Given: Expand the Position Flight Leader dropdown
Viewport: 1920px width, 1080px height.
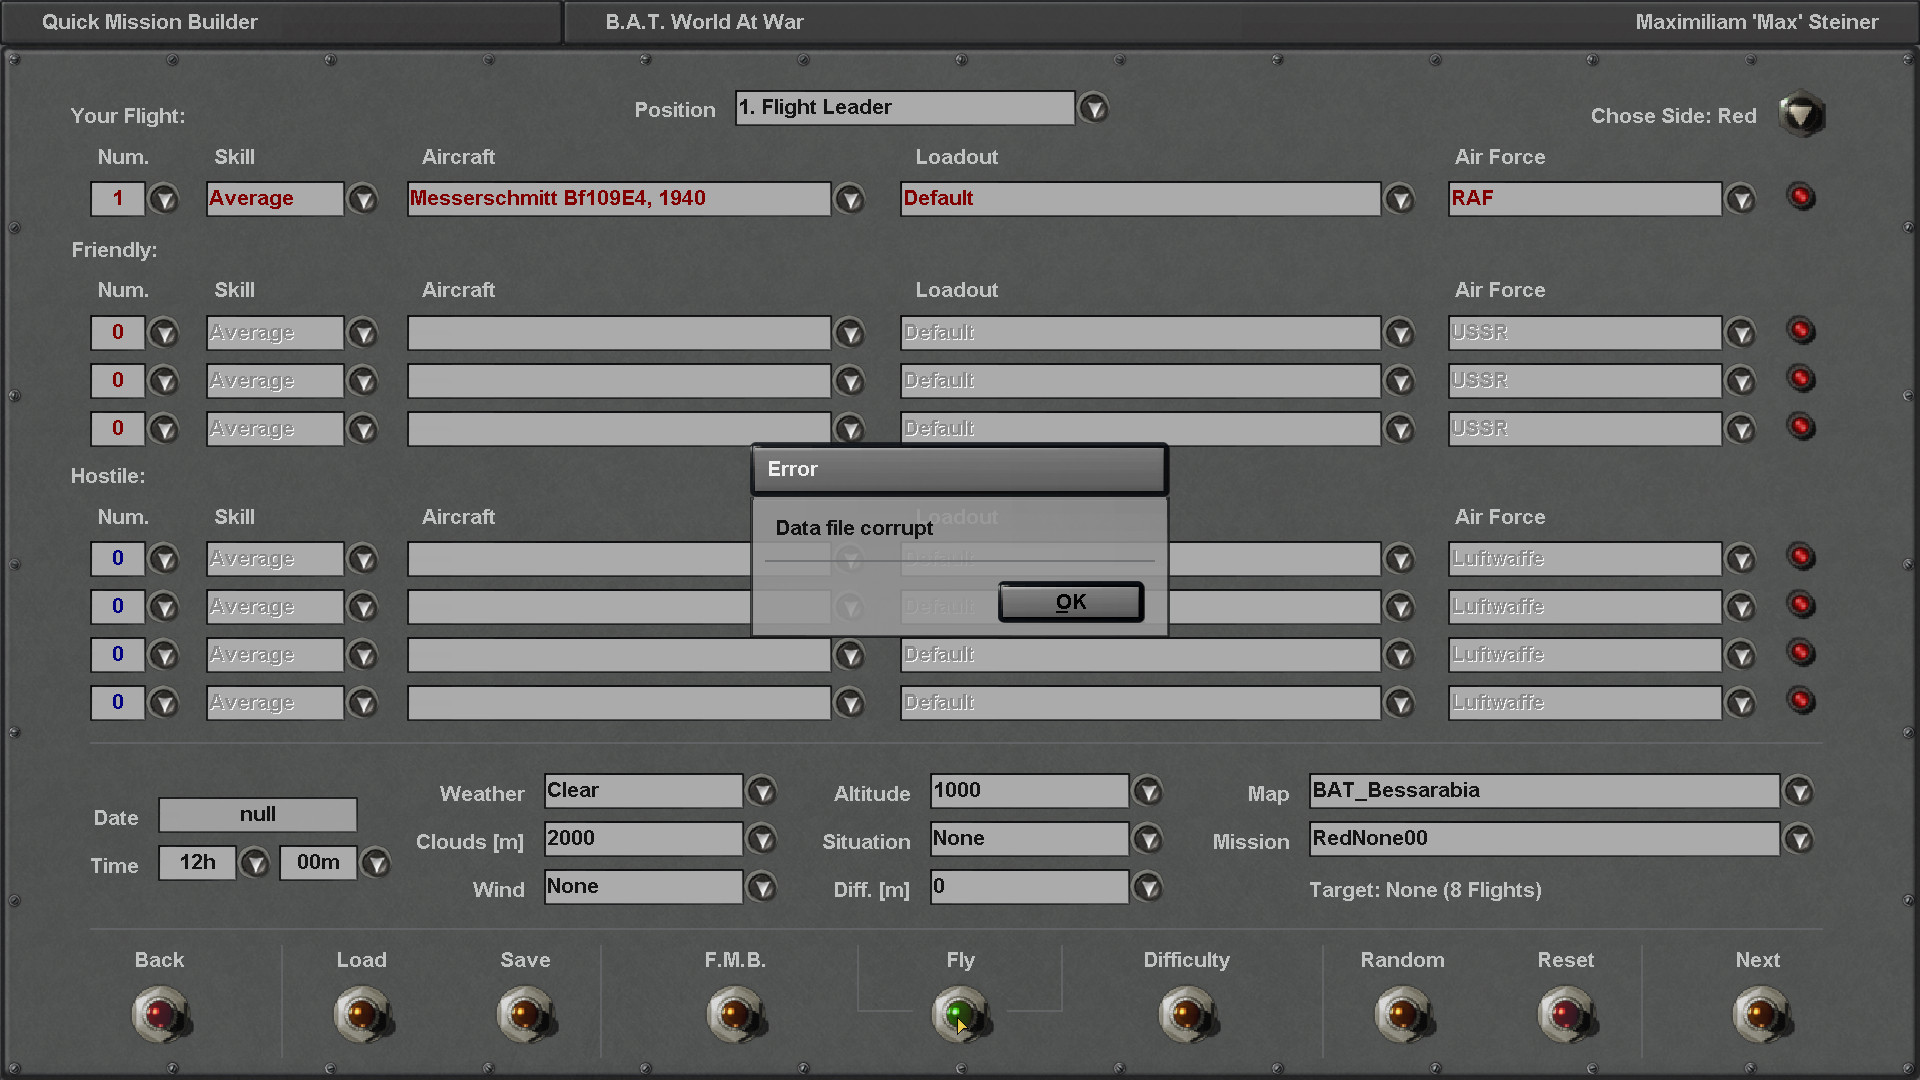Looking at the screenshot, I should coord(1094,108).
